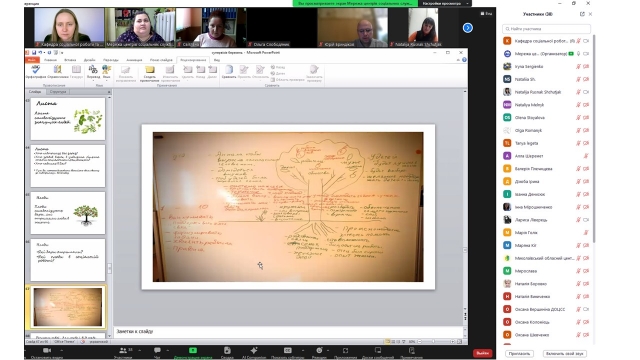Image resolution: width=640 pixels, height=360 pixels.
Task: Collapse the PowerPoint ribbon chevron
Action: coord(458,60)
